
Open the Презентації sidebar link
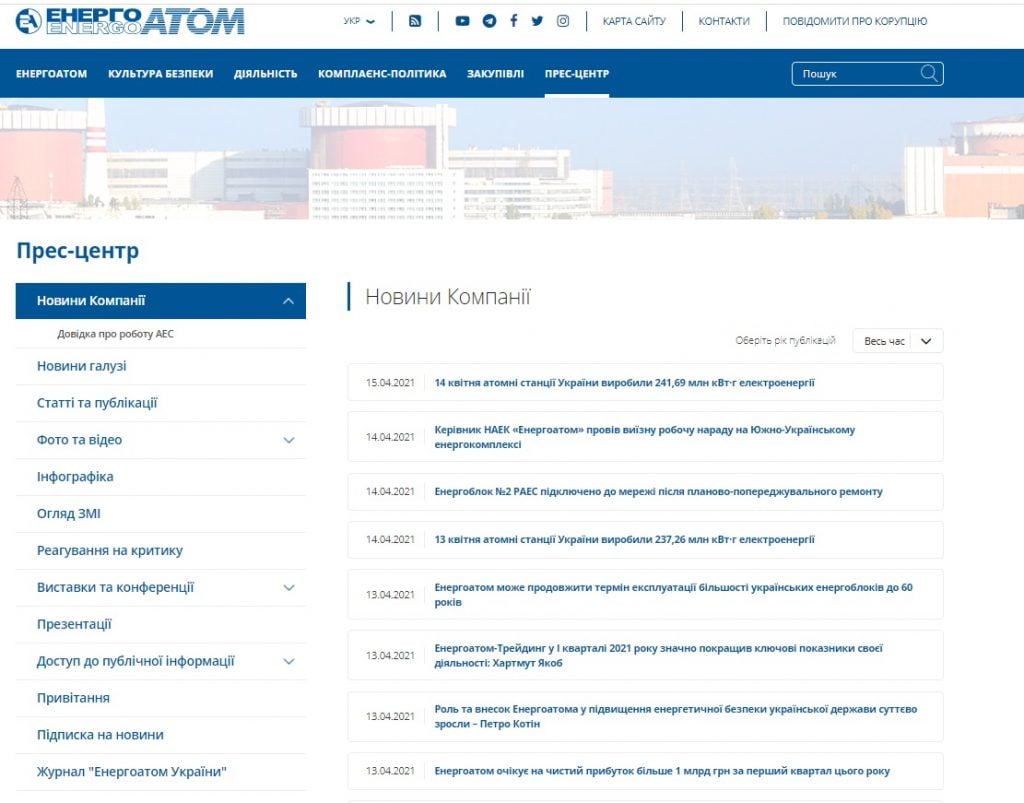(74, 624)
